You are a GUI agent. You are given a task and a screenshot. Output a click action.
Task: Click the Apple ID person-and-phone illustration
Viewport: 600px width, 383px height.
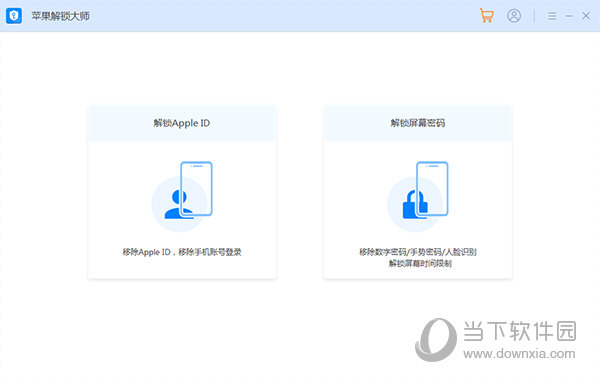182,196
